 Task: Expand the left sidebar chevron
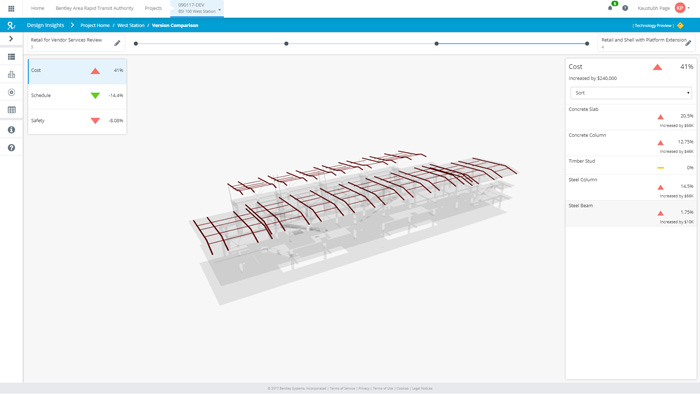click(x=11, y=39)
